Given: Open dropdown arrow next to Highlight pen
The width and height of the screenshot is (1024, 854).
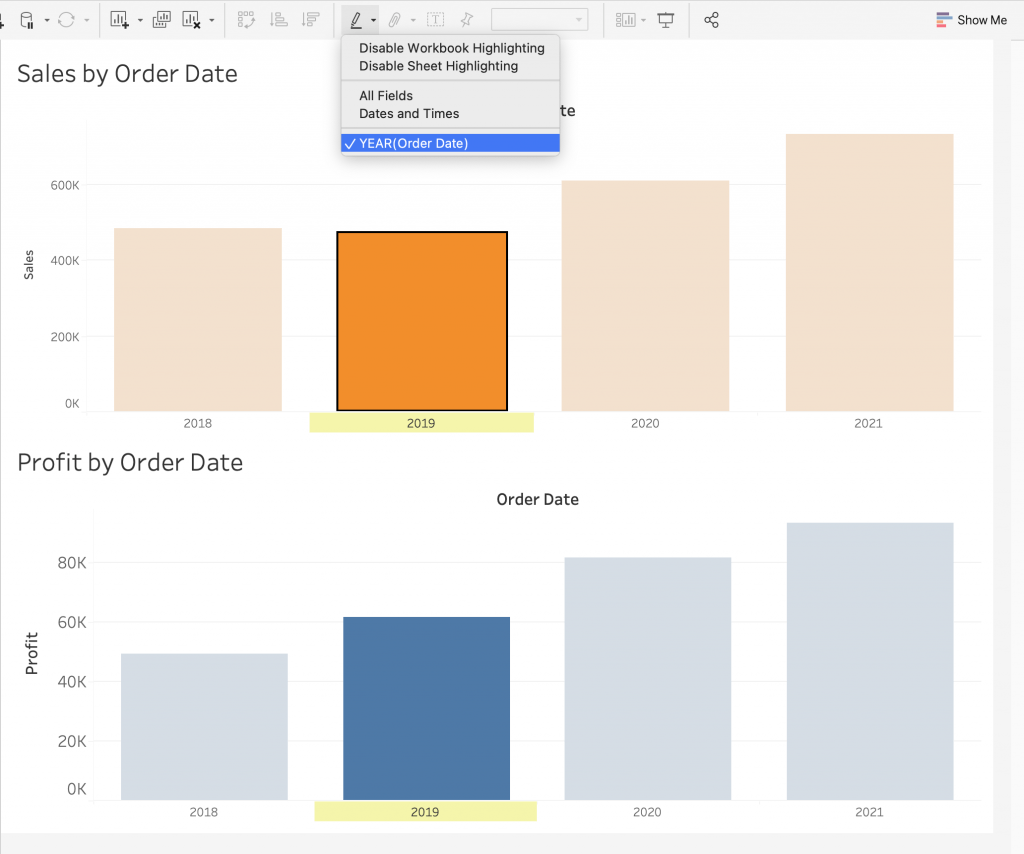Looking at the screenshot, I should pos(373,20).
